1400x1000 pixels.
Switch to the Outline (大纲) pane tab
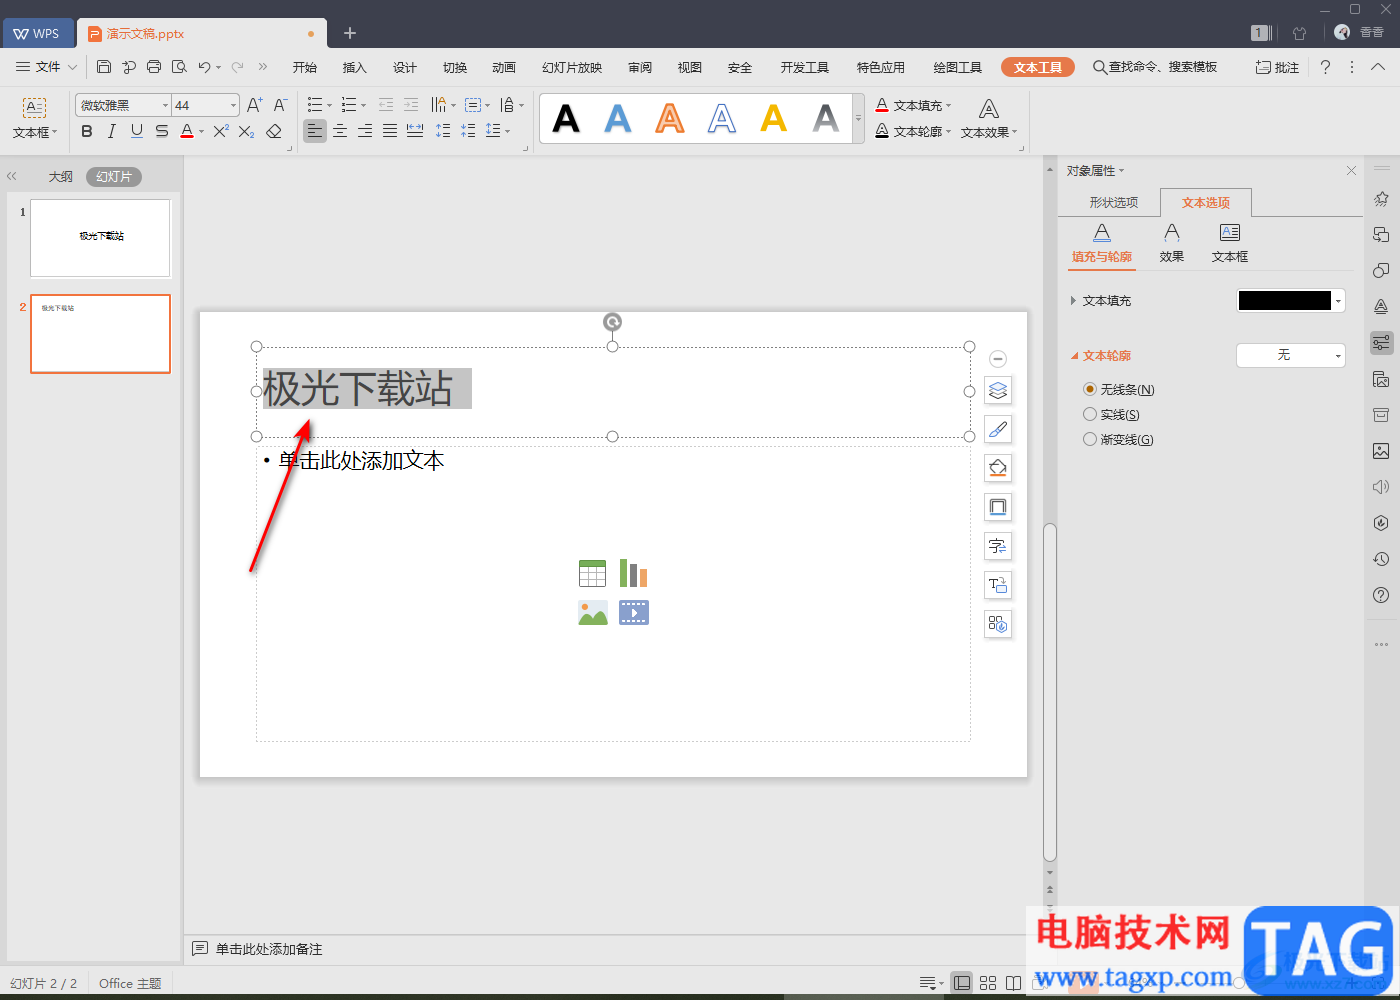[x=61, y=176]
